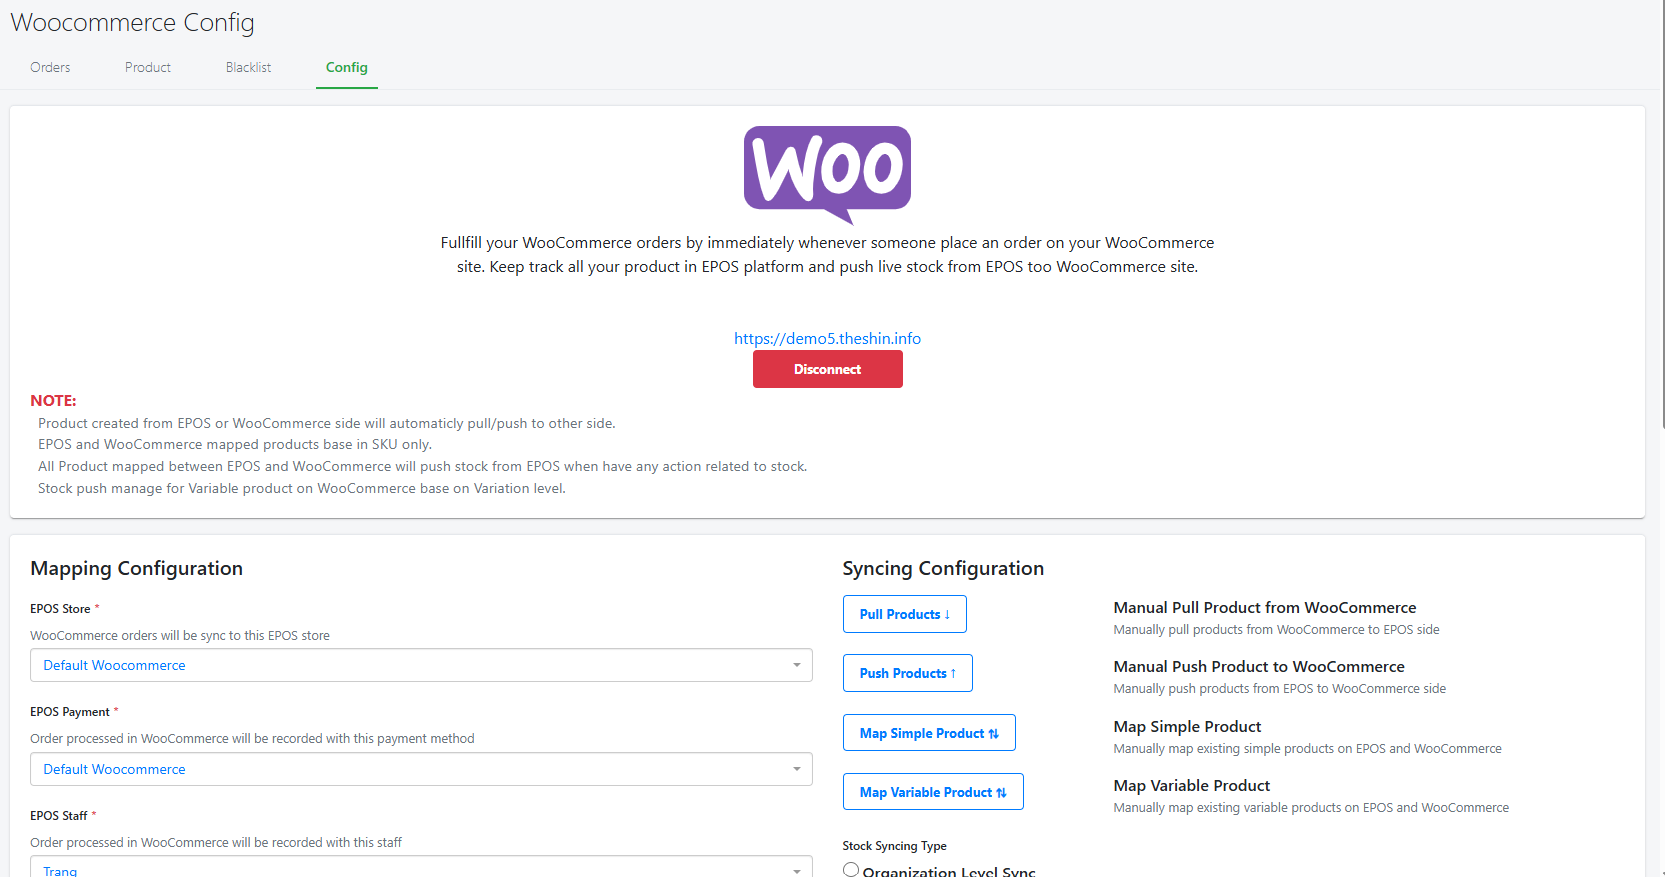Click Manual Pull Product from WooCommerce heading
This screenshot has width=1665, height=877.
pyautogui.click(x=1264, y=607)
